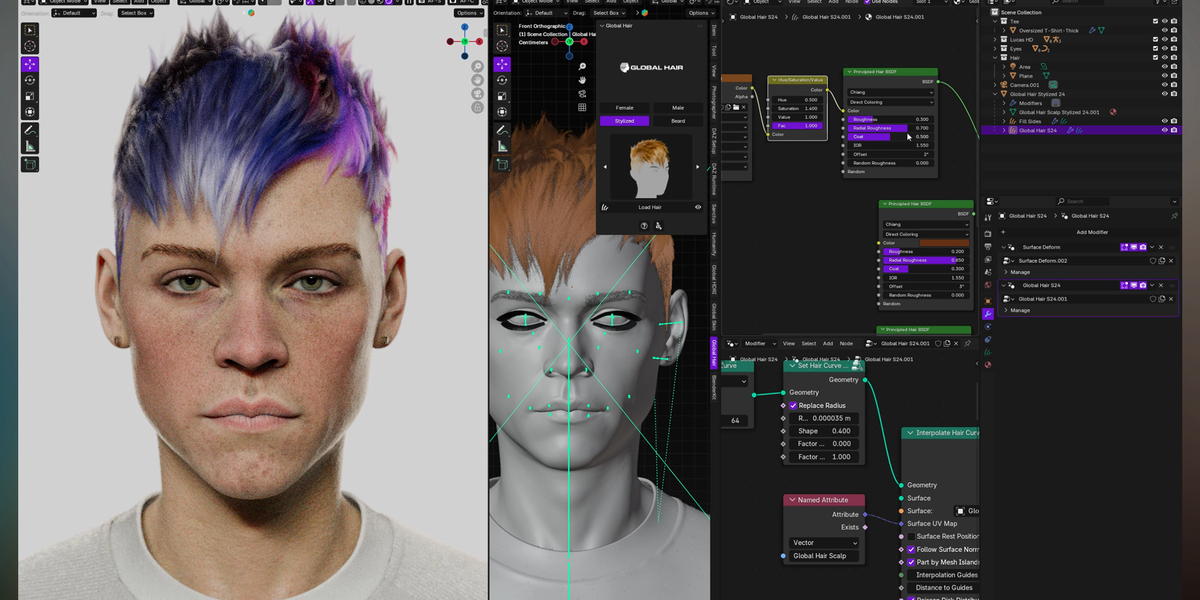The width and height of the screenshot is (1200, 600).
Task: Click the camera icon for Camera.001 in outliner
Action: click(1174, 85)
